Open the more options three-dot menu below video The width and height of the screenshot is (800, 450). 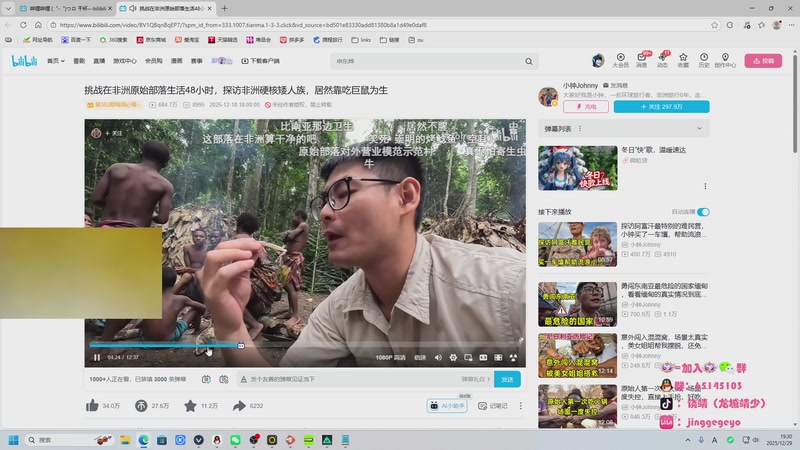pyautogui.click(x=520, y=406)
